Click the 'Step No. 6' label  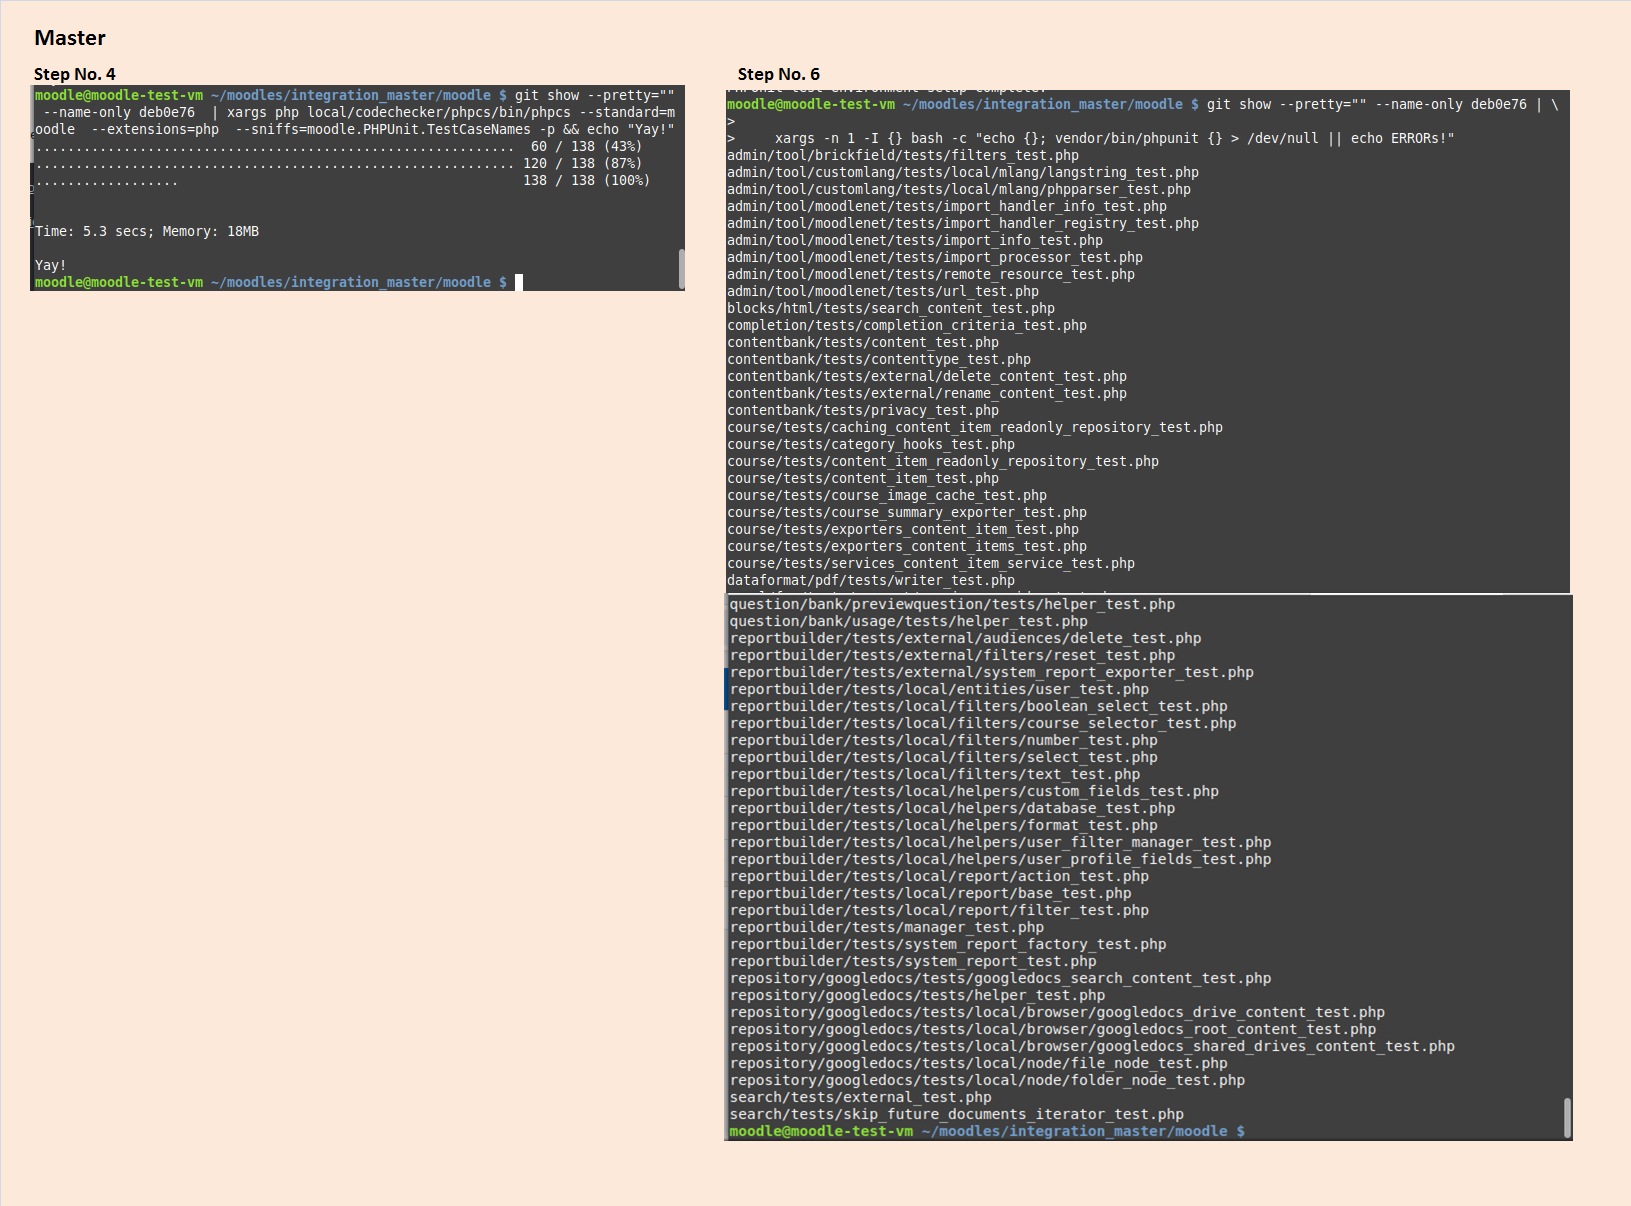point(779,74)
